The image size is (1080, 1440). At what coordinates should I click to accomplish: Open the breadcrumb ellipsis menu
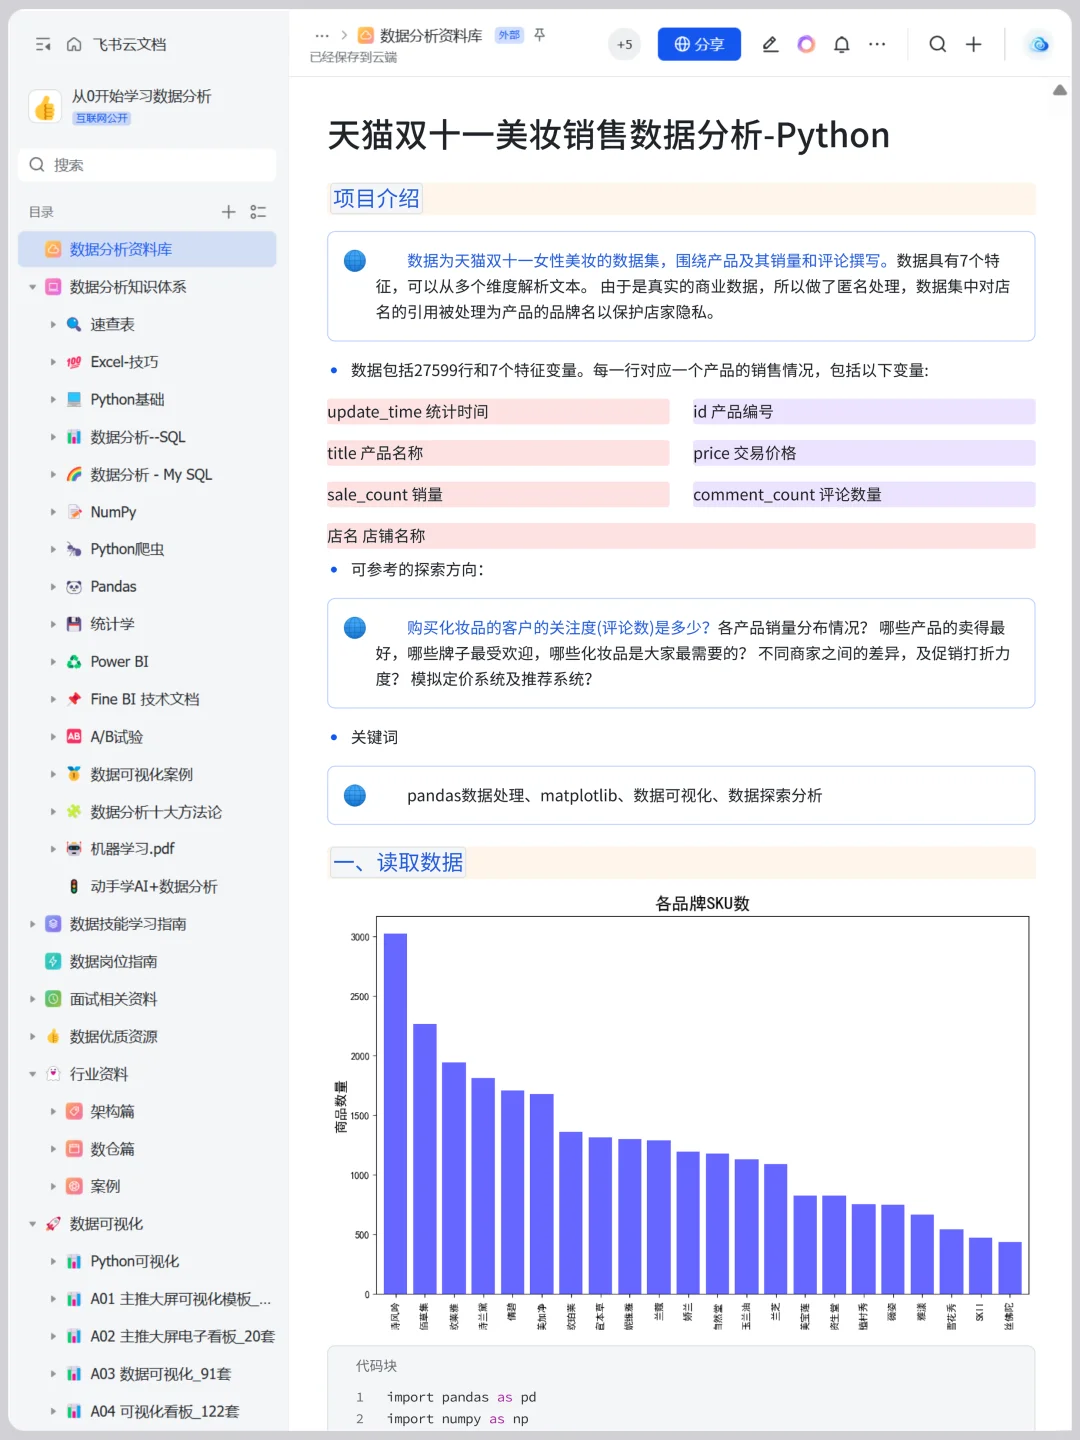click(322, 35)
